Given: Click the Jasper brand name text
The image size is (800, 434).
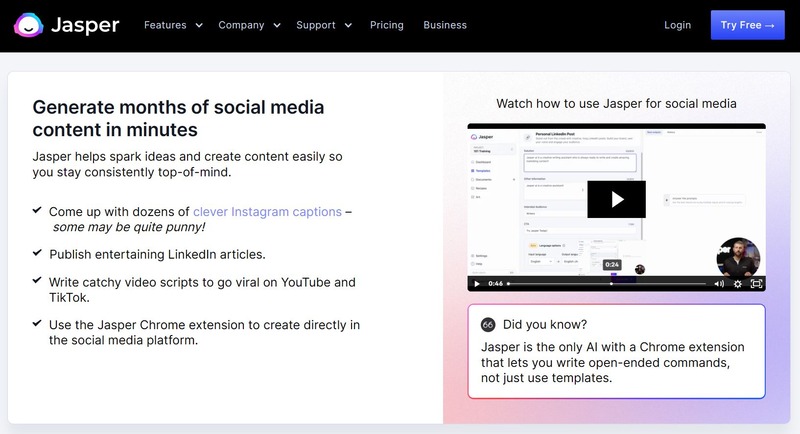Looking at the screenshot, I should point(85,25).
